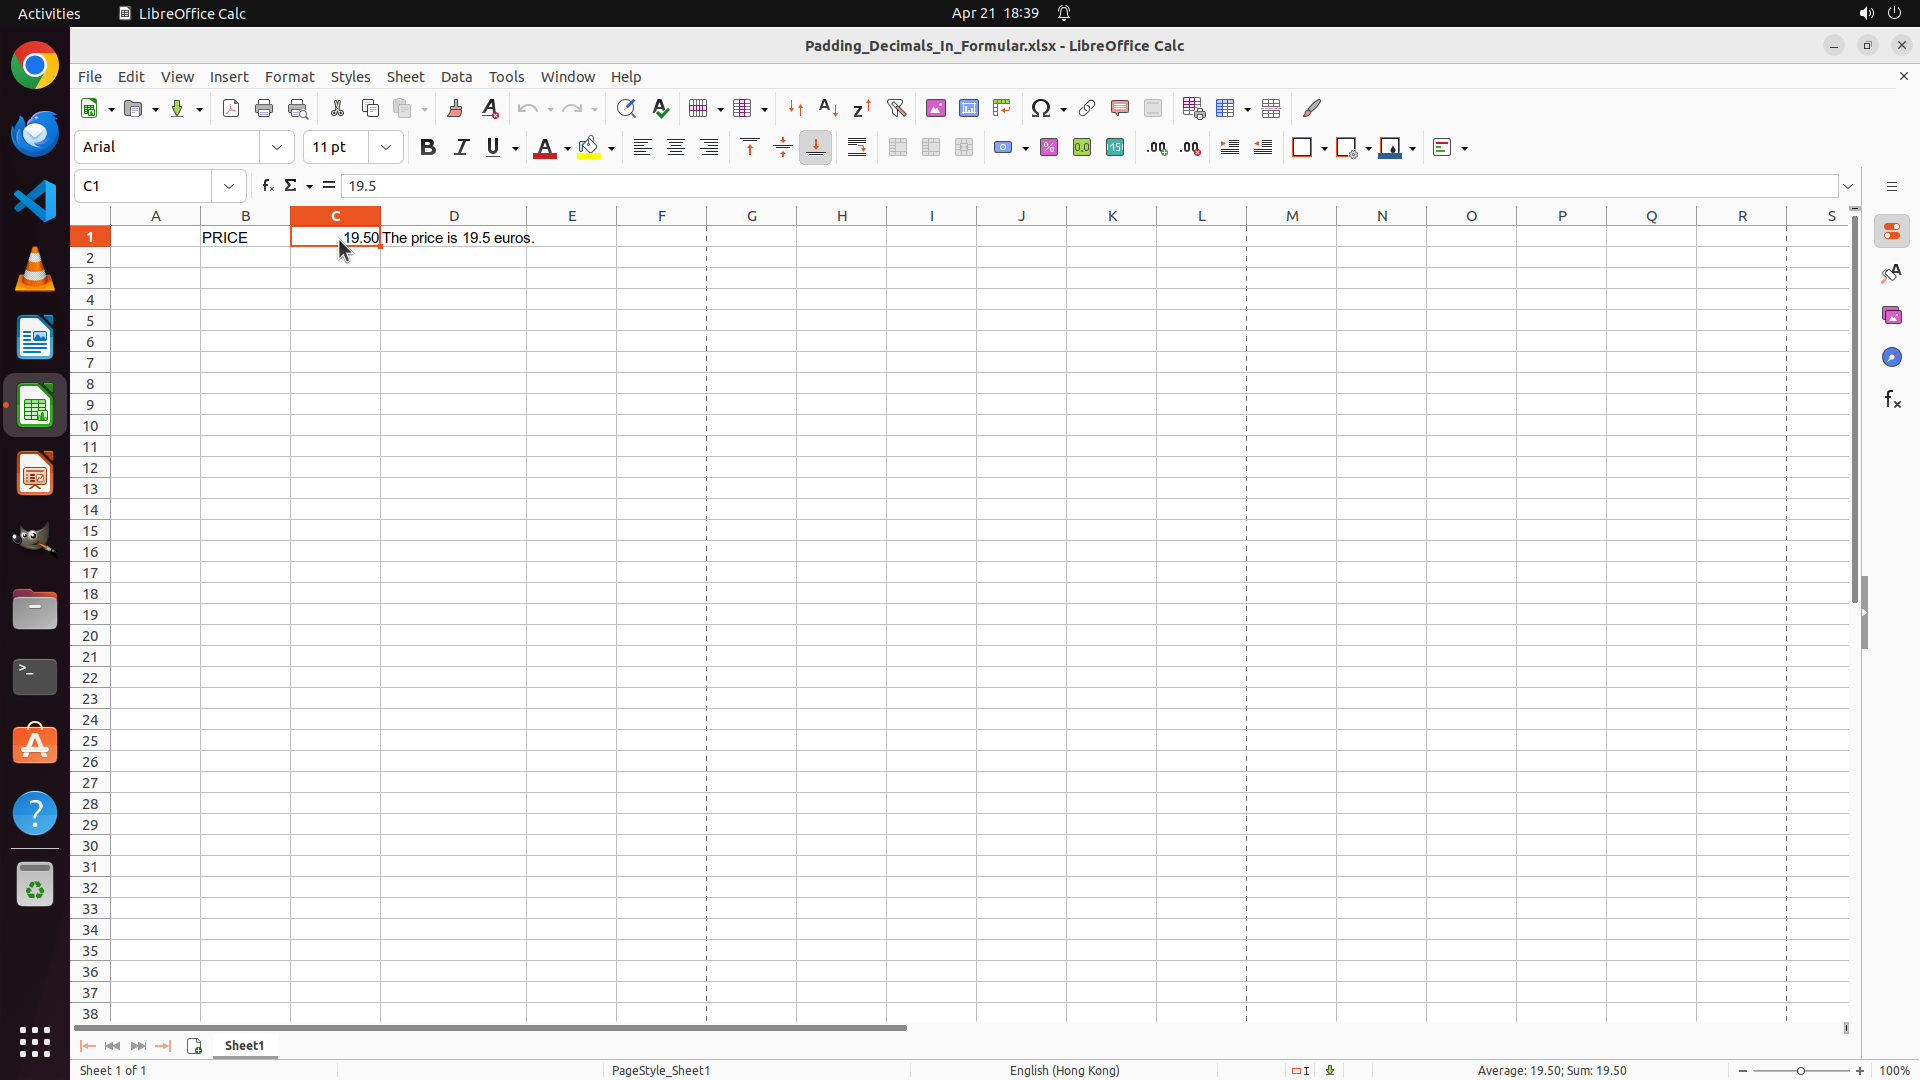
Task: Open the font size dropdown list
Action: [386, 147]
